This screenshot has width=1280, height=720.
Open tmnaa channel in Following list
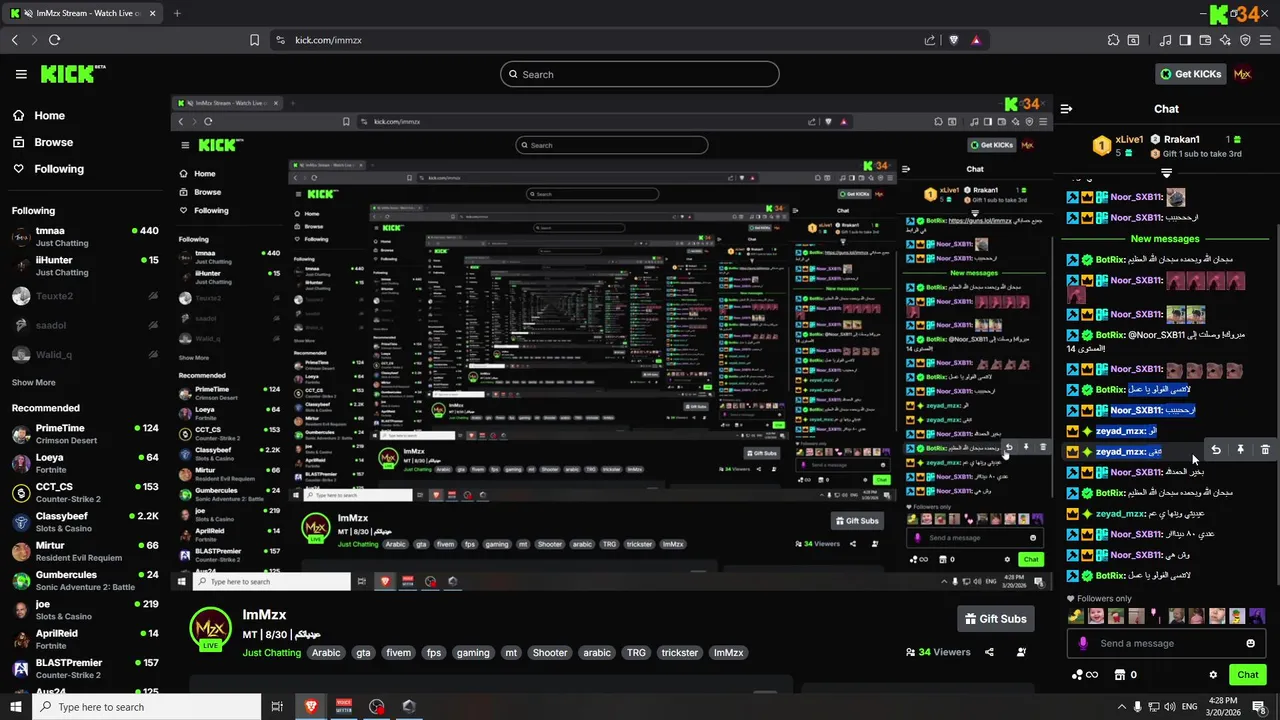(85, 237)
